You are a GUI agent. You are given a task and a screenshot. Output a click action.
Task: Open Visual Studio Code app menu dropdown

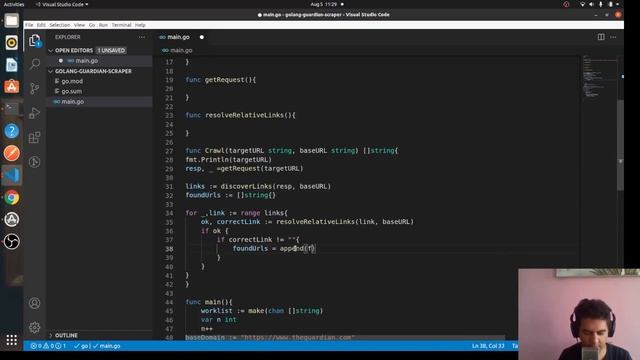[62, 4]
